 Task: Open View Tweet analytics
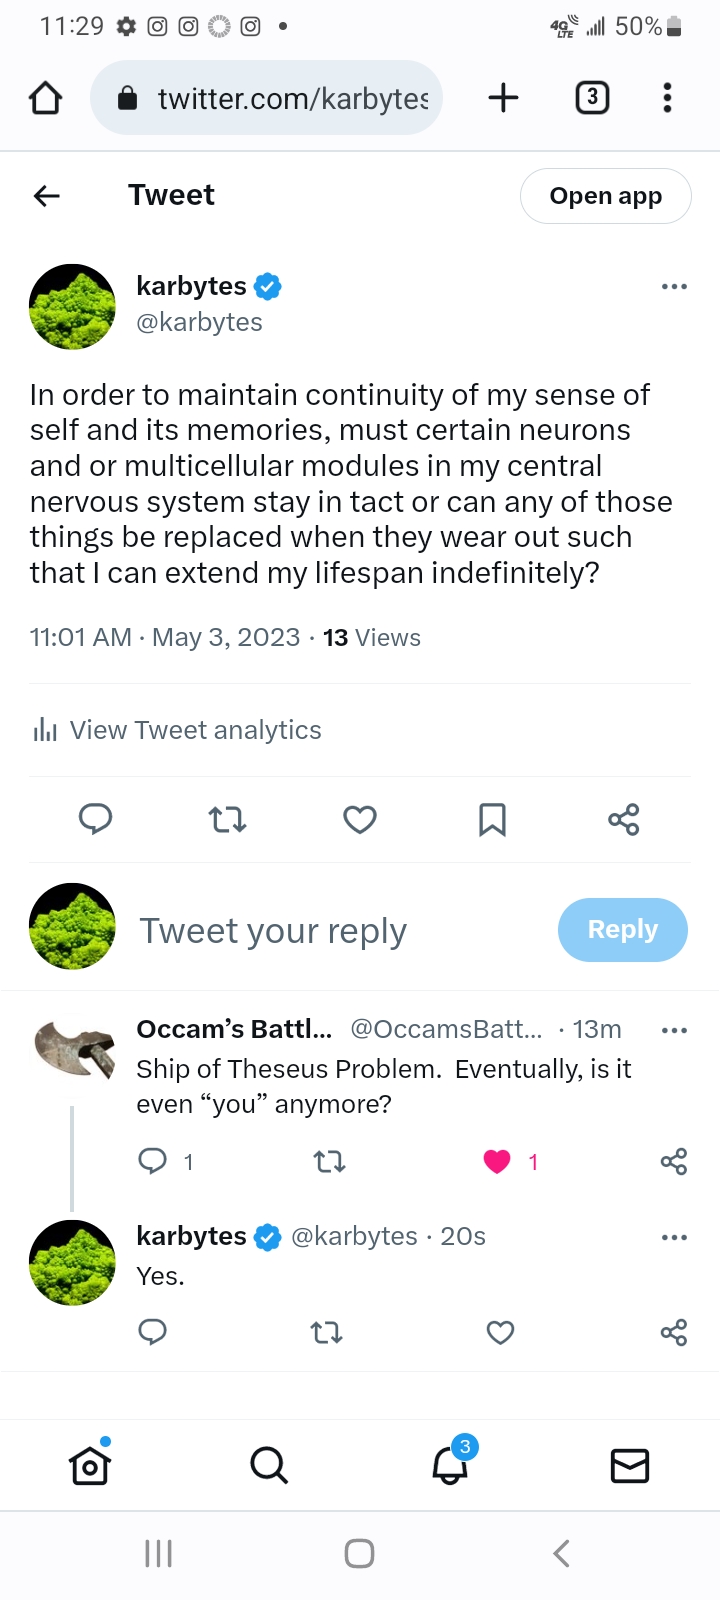click(x=177, y=730)
